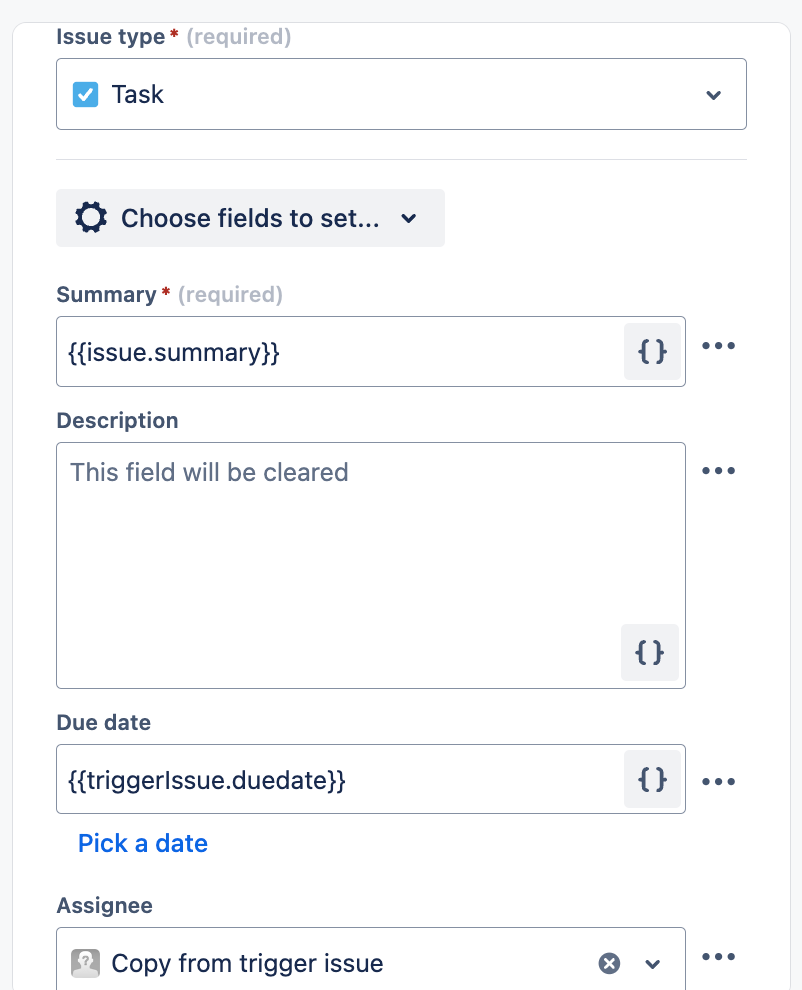Clear the Assignee selection with X icon
Screen dimensions: 802x990
tap(609, 963)
